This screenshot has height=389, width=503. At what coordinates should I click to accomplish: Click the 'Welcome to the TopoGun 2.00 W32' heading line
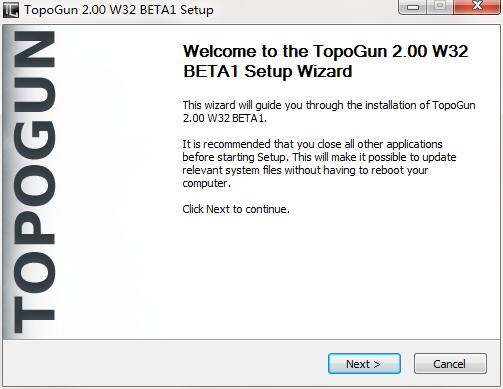(x=326, y=51)
